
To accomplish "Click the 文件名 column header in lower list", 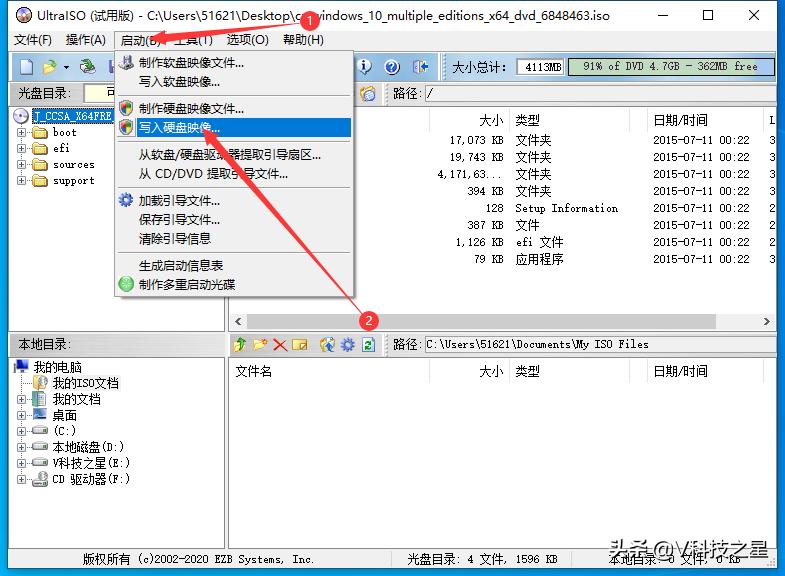I will pyautogui.click(x=329, y=371).
